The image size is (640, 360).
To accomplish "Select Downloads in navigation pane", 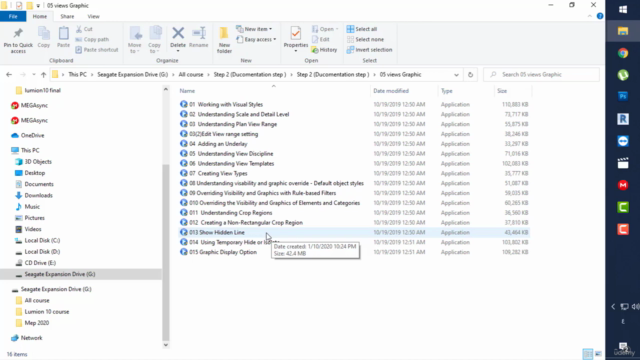I will (38, 196).
